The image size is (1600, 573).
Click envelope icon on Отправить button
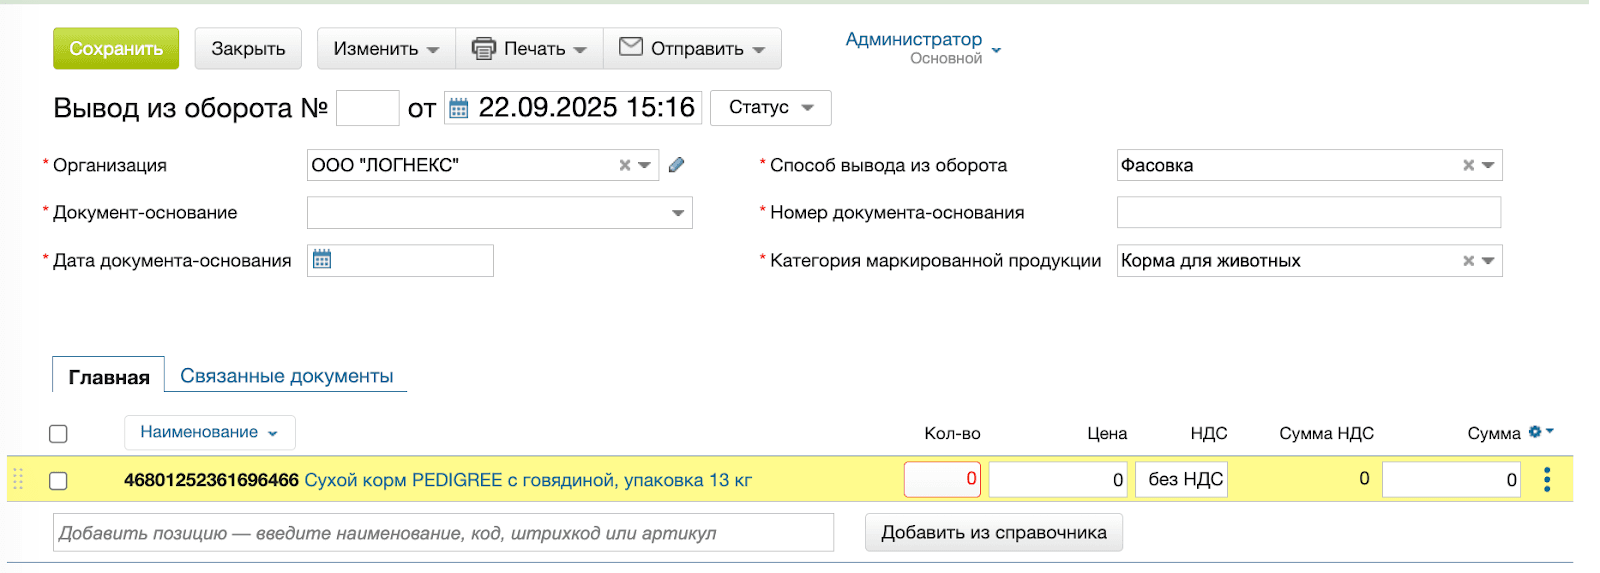631,47
